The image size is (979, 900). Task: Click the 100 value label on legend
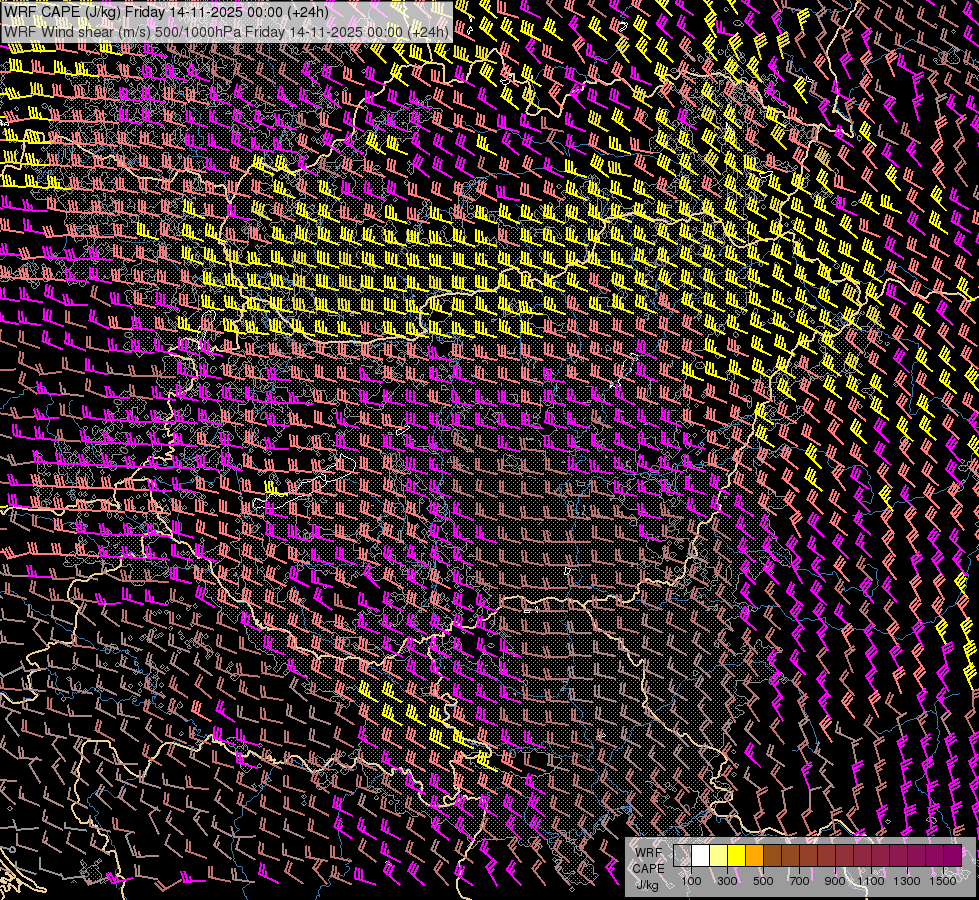691,881
